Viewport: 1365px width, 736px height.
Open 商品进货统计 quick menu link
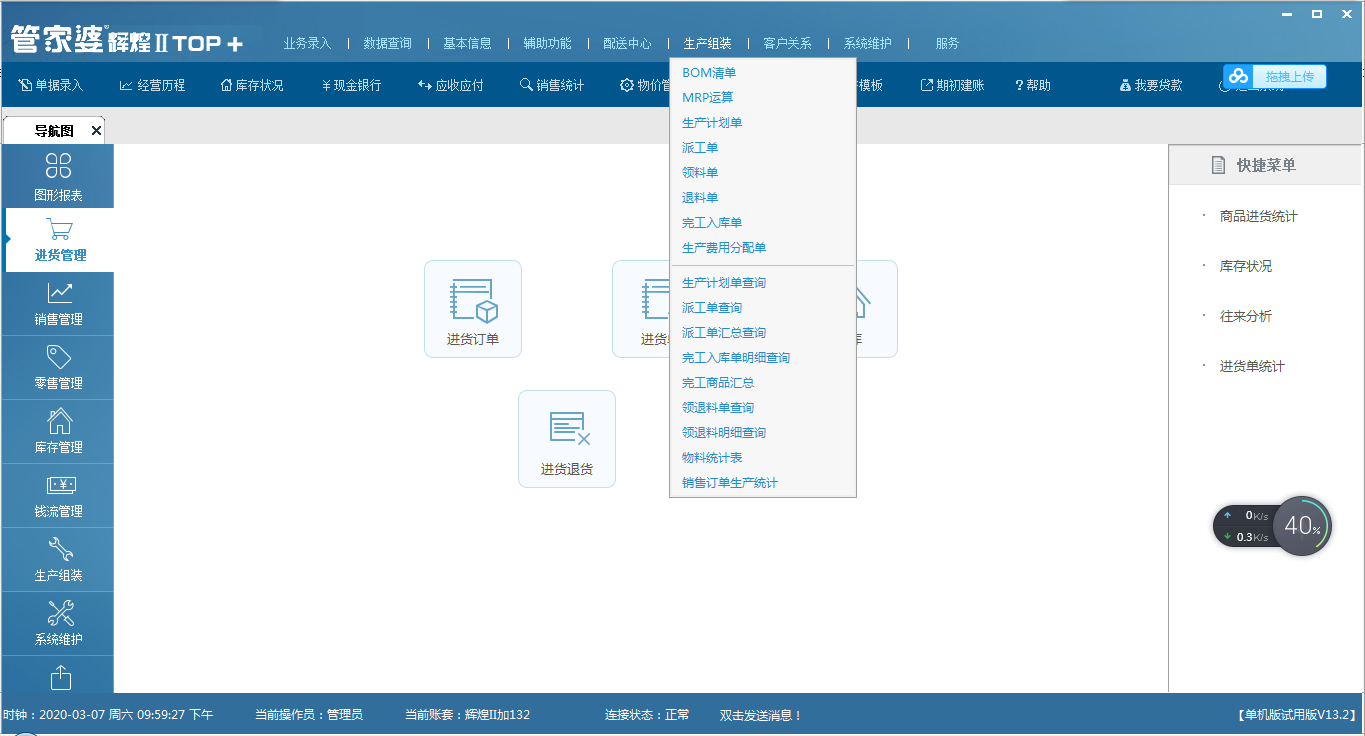[x=1258, y=217]
